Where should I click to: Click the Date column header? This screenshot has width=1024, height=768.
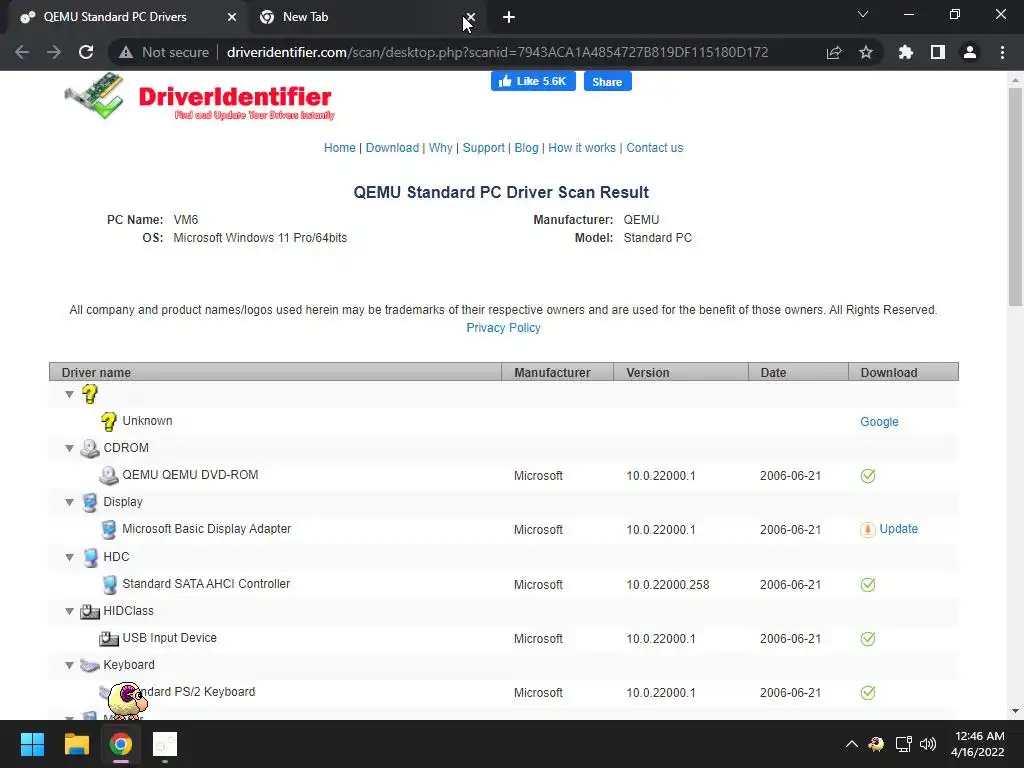coord(798,372)
